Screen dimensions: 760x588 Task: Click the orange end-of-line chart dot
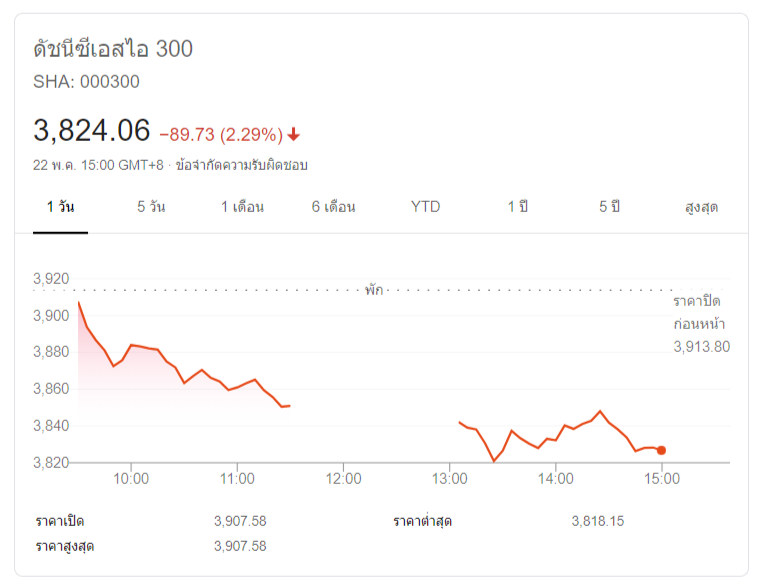pos(661,450)
